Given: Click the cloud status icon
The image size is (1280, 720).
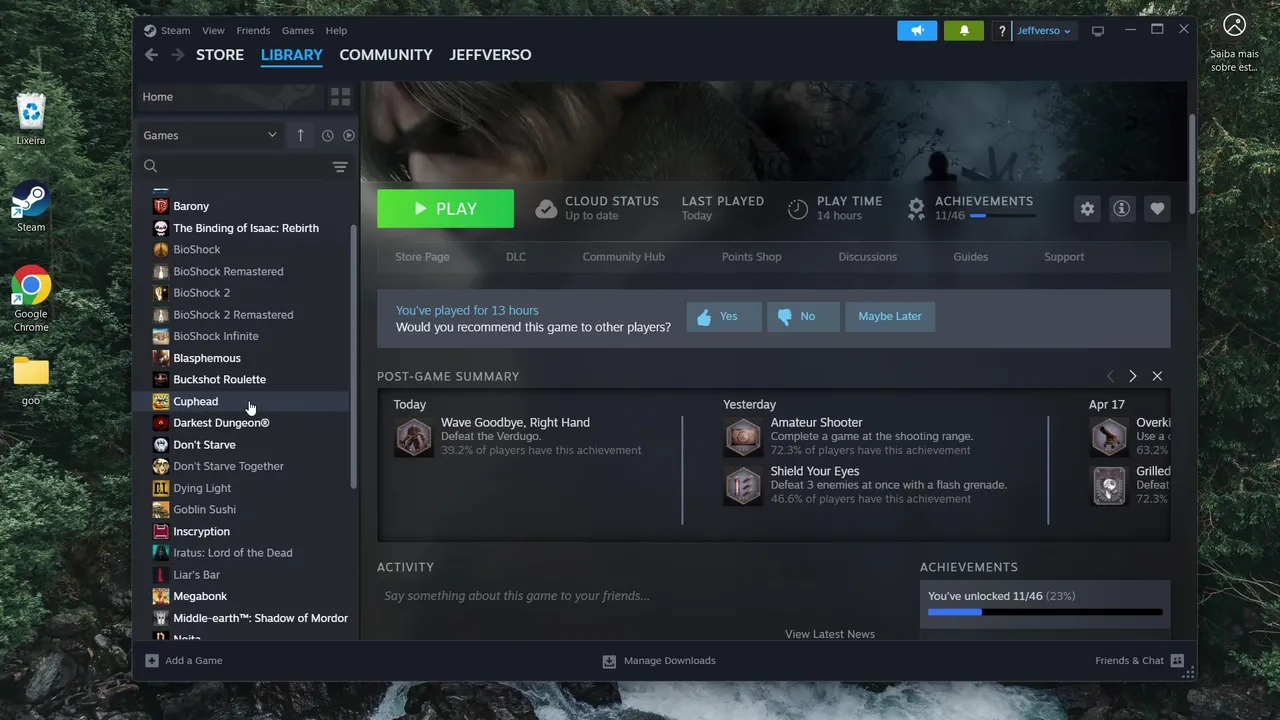Looking at the screenshot, I should tap(546, 209).
